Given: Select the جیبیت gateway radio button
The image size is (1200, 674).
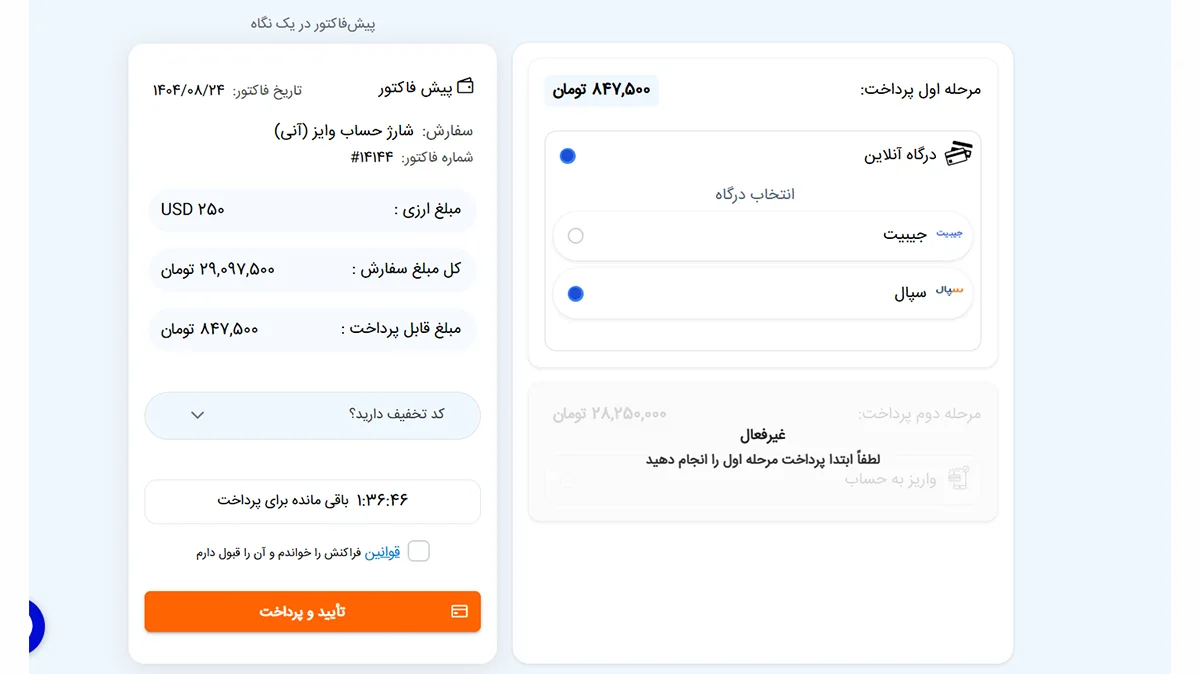Looking at the screenshot, I should pos(575,235).
